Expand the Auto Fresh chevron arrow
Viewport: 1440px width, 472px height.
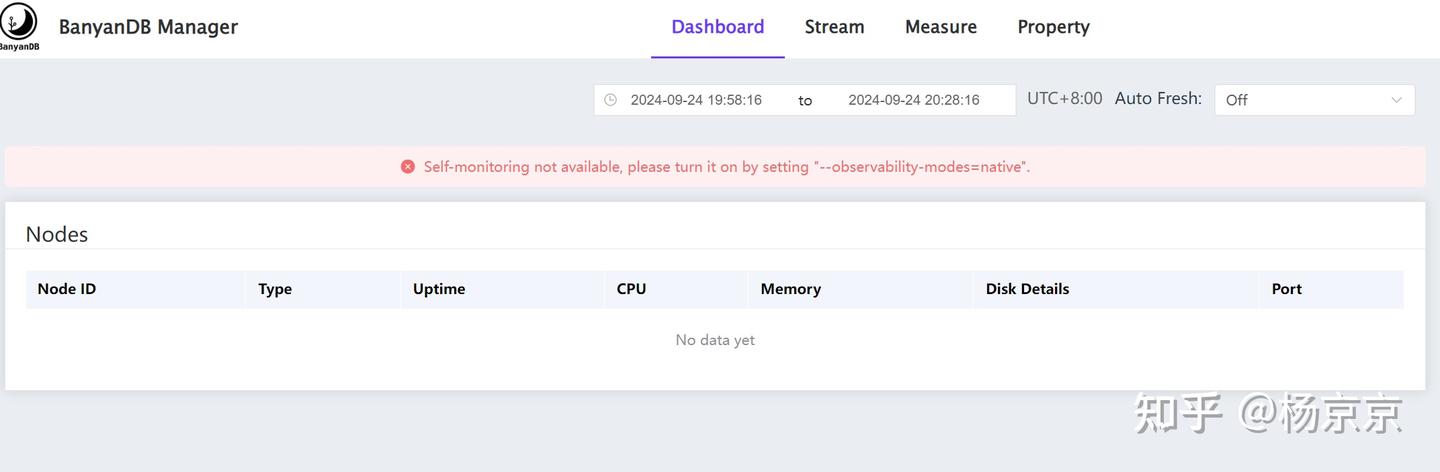1397,100
